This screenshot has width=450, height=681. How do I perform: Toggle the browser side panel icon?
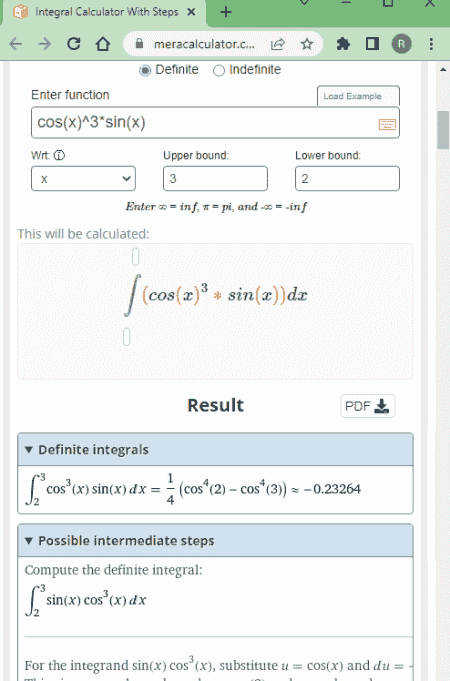tap(372, 44)
